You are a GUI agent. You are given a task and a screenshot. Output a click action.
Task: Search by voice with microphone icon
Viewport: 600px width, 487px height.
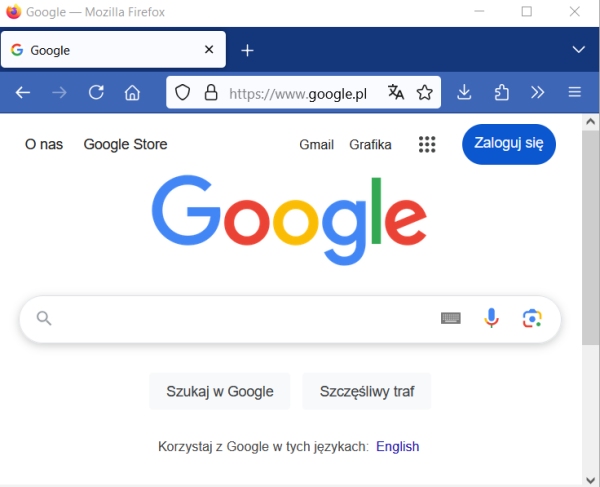(x=491, y=318)
